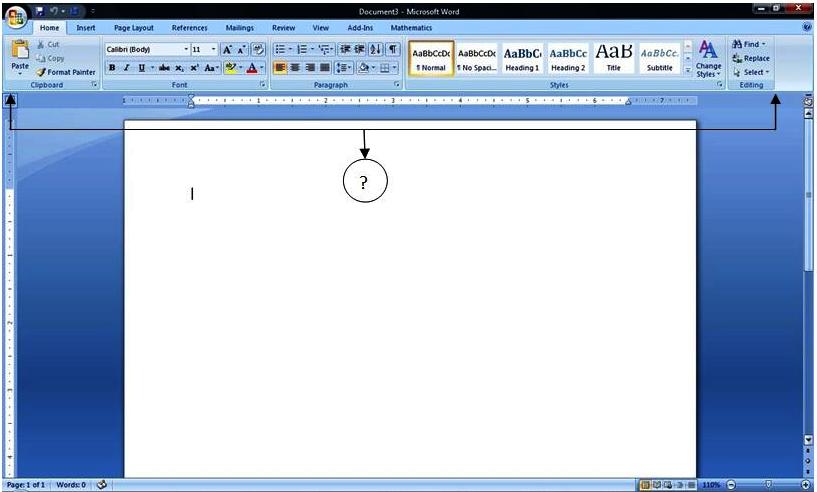This screenshot has height=492, width=817.
Task: Open the Office Button menu
Action: click(x=16, y=17)
